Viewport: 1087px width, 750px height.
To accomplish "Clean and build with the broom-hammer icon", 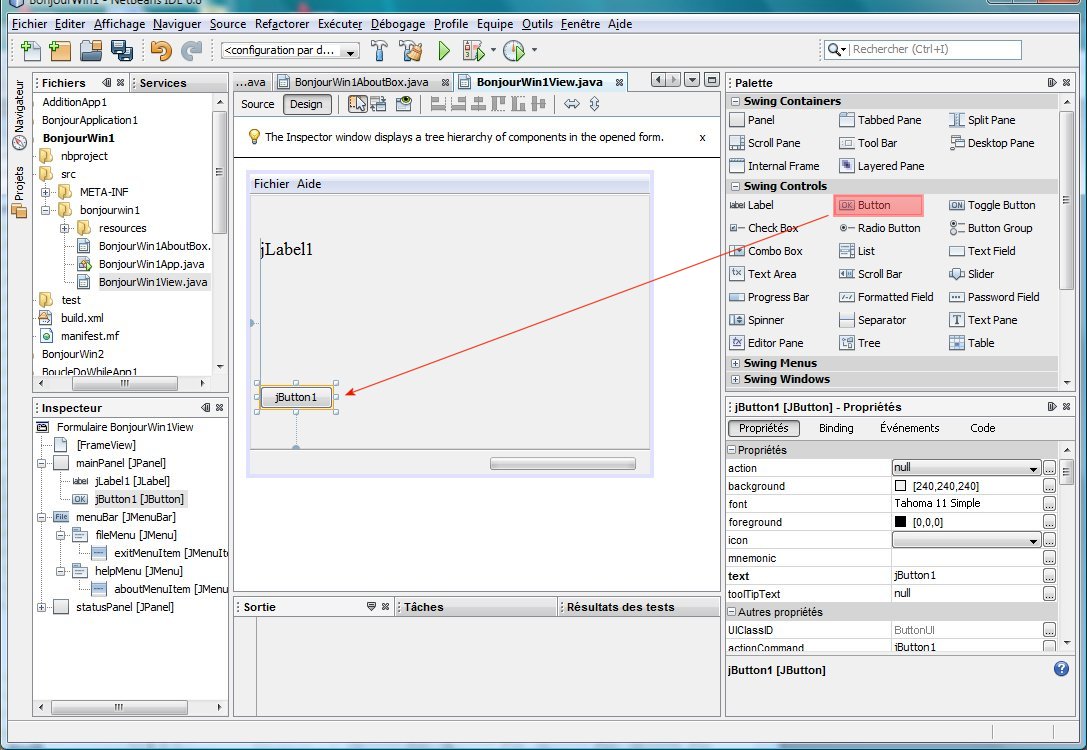I will (411, 50).
